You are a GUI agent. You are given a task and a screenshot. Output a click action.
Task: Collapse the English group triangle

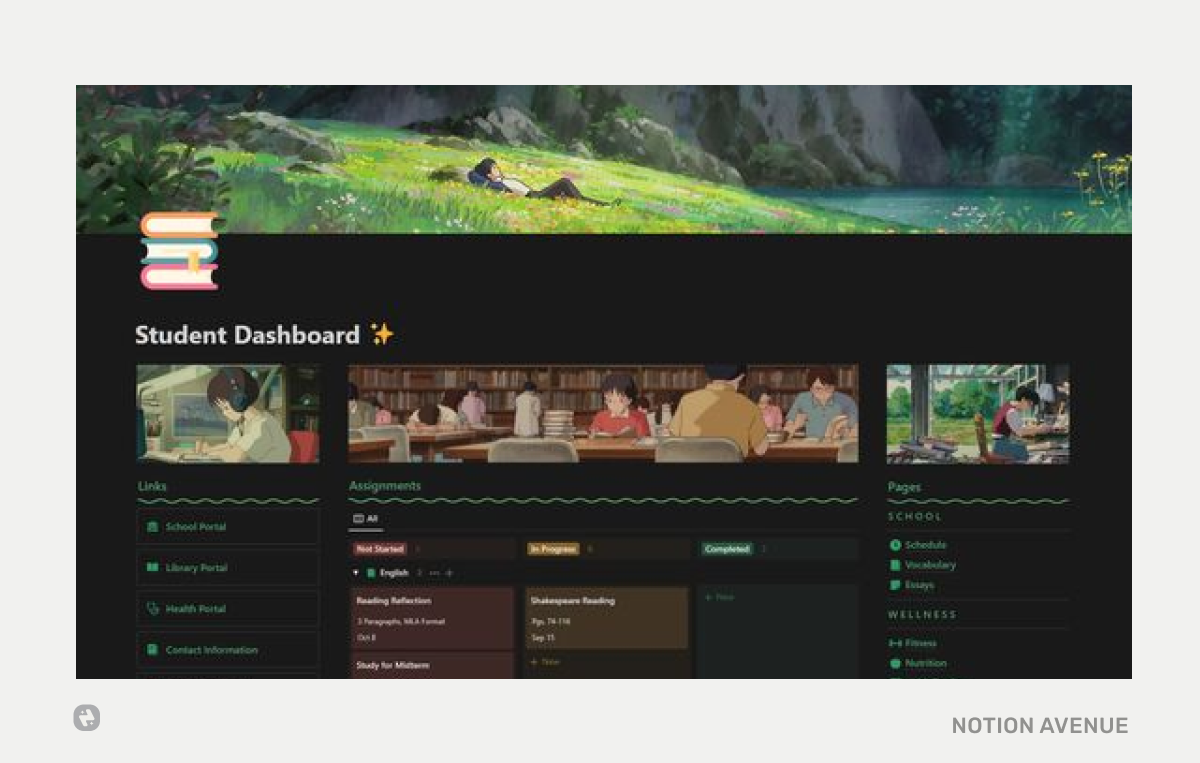coord(356,573)
